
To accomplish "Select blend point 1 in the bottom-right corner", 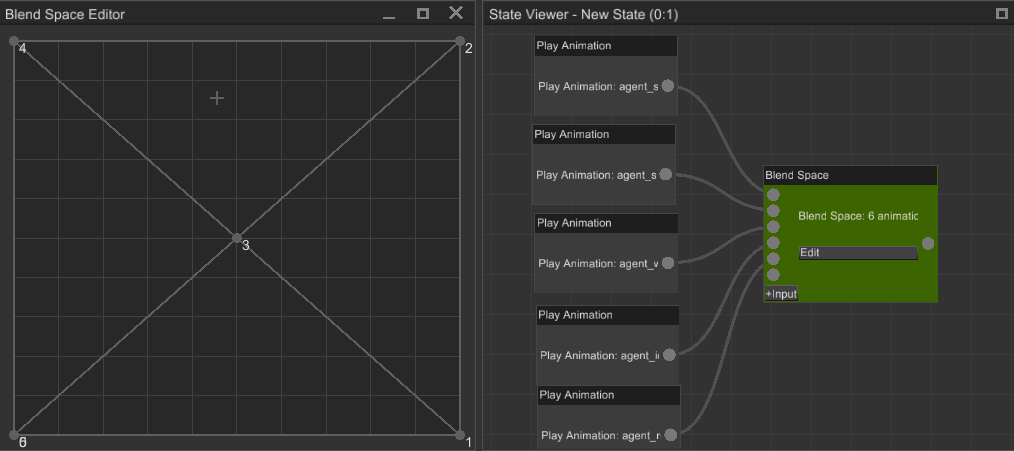I will click(460, 435).
